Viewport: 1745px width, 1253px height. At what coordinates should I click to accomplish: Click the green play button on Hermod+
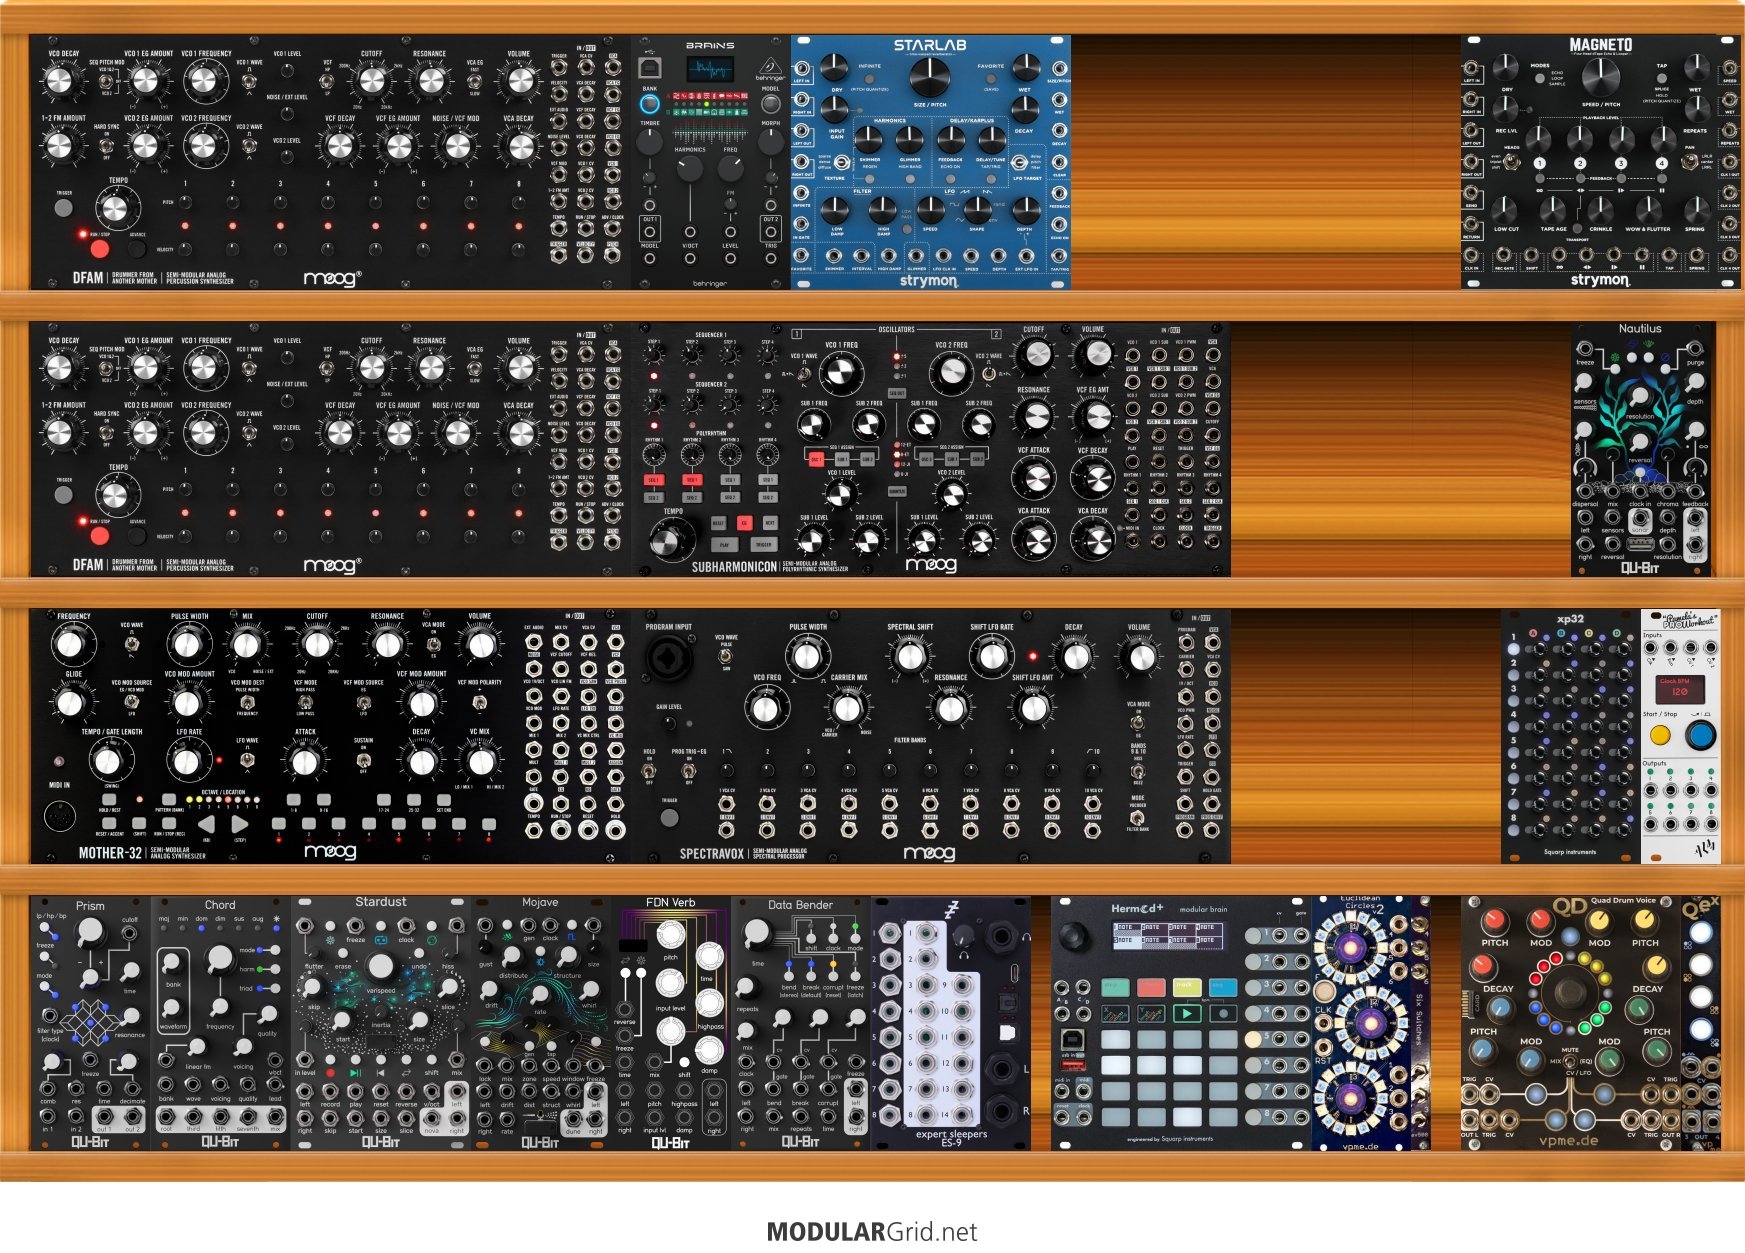(x=1187, y=1013)
